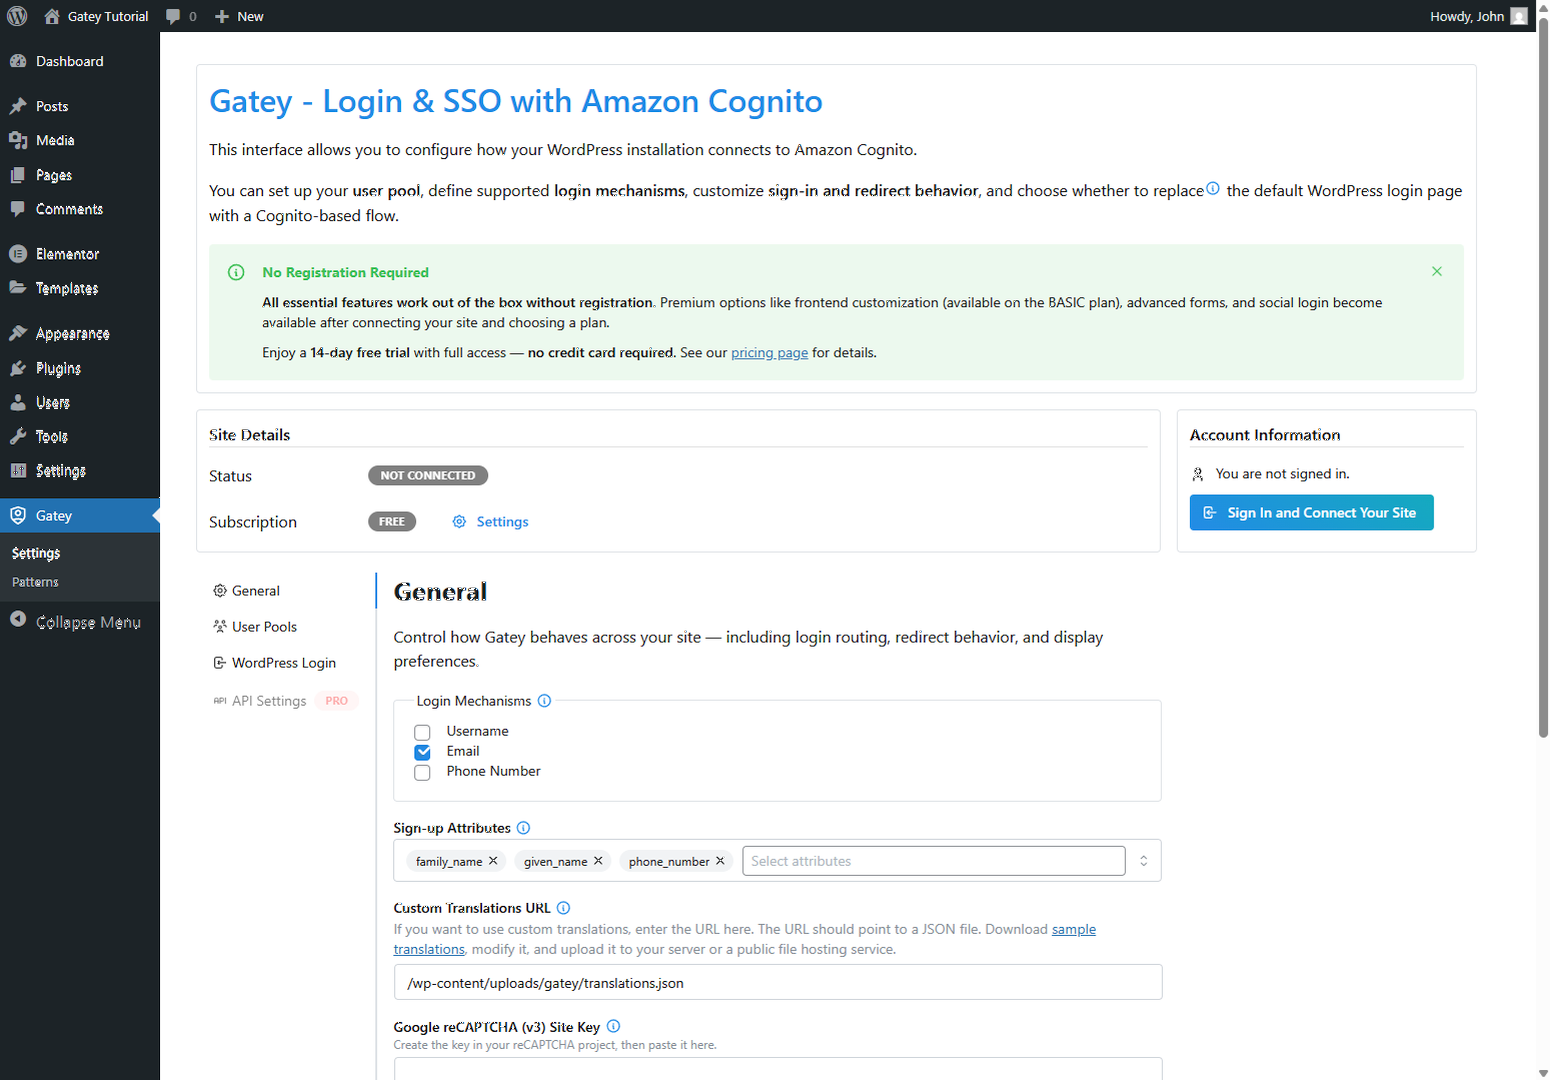Click the Gatey shield icon
This screenshot has width=1550, height=1080.
pos(18,515)
